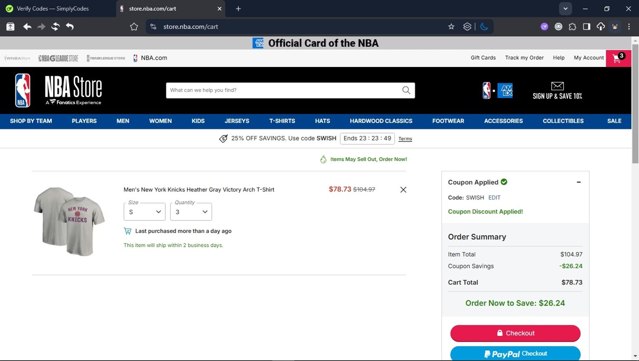Open the HARDWOOD CLASSICS menu
This screenshot has height=361, width=639.
click(x=381, y=121)
